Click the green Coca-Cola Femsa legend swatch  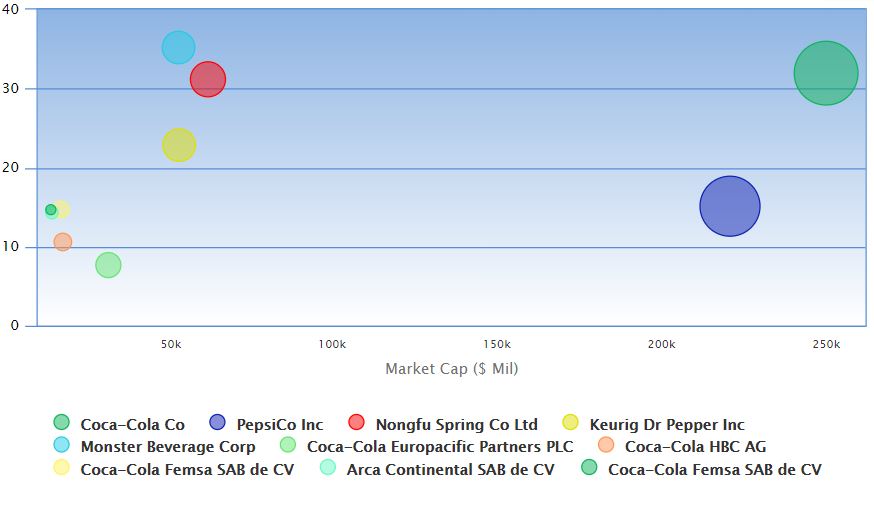click(589, 468)
